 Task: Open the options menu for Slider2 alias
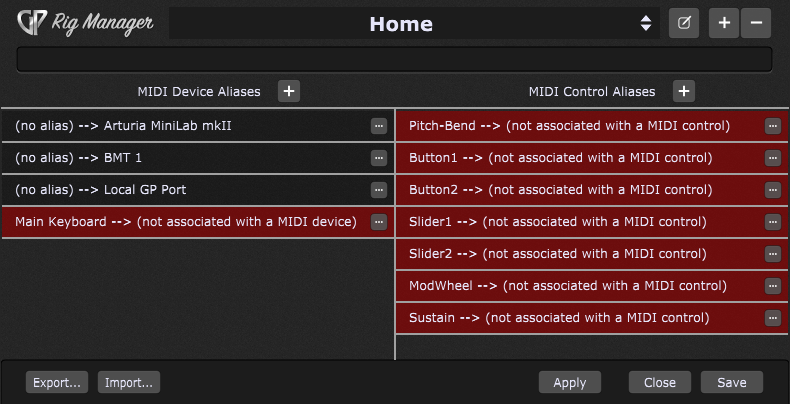(x=772, y=254)
